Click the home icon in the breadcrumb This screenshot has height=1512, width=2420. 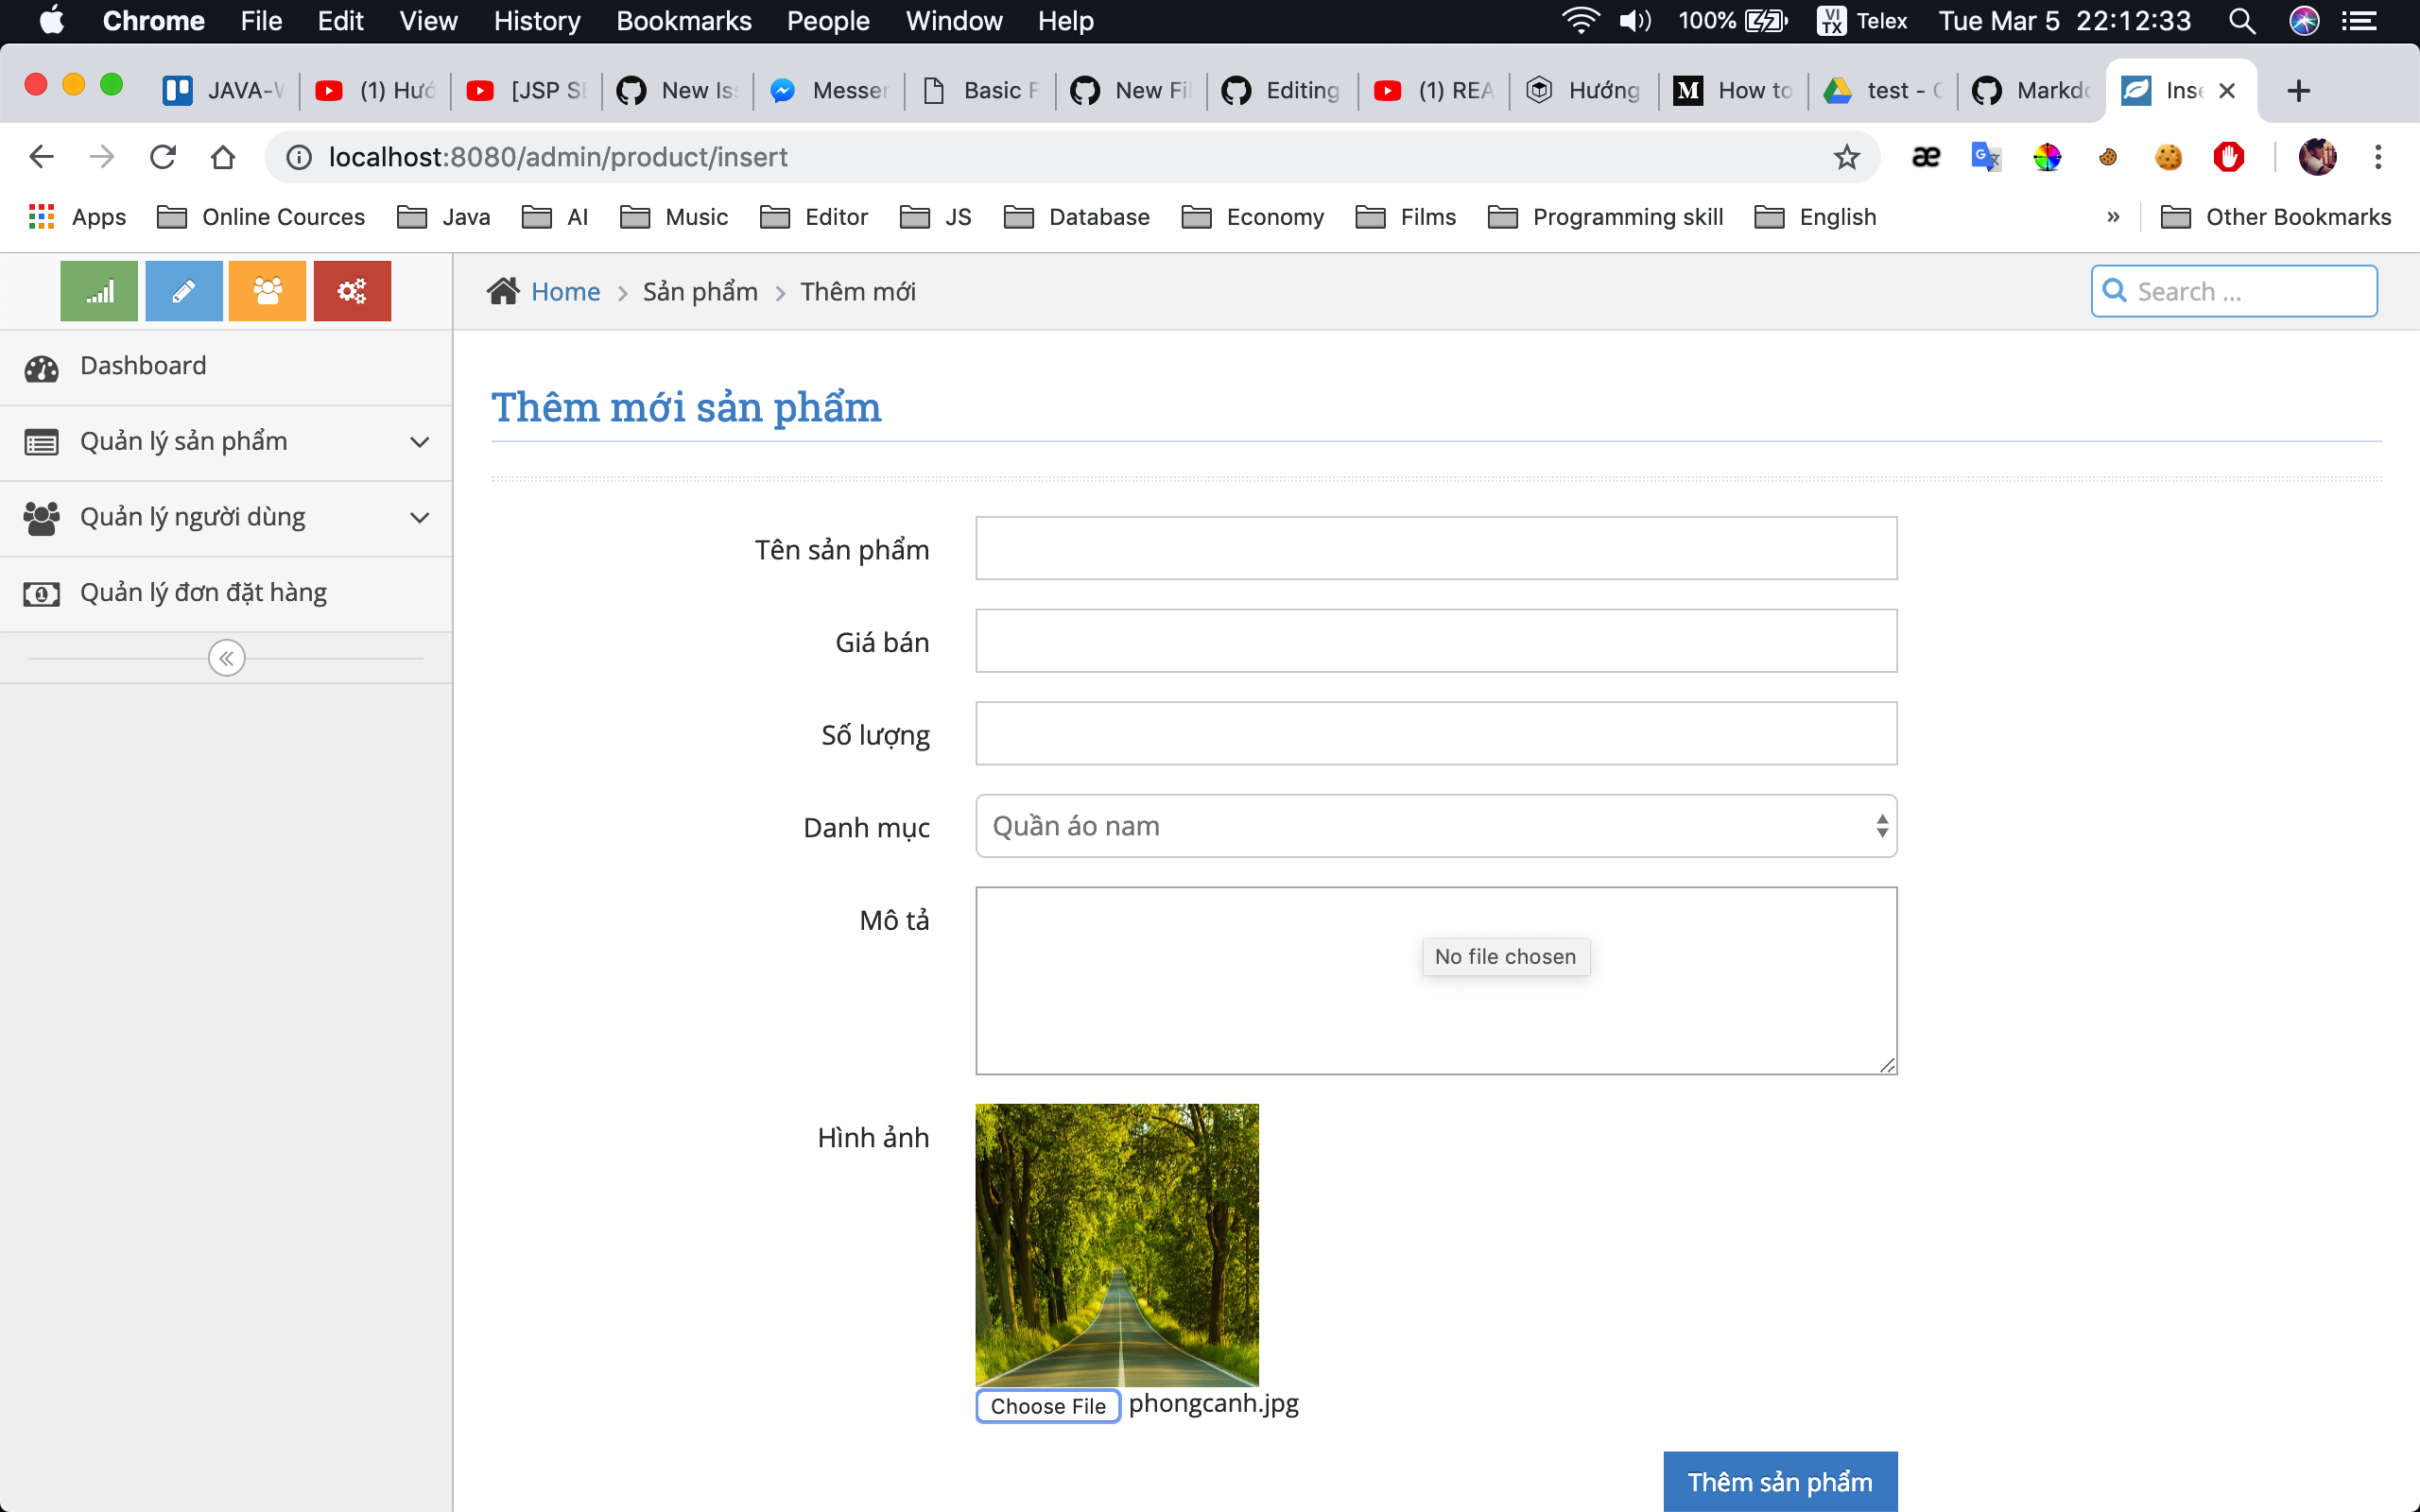pos(505,291)
